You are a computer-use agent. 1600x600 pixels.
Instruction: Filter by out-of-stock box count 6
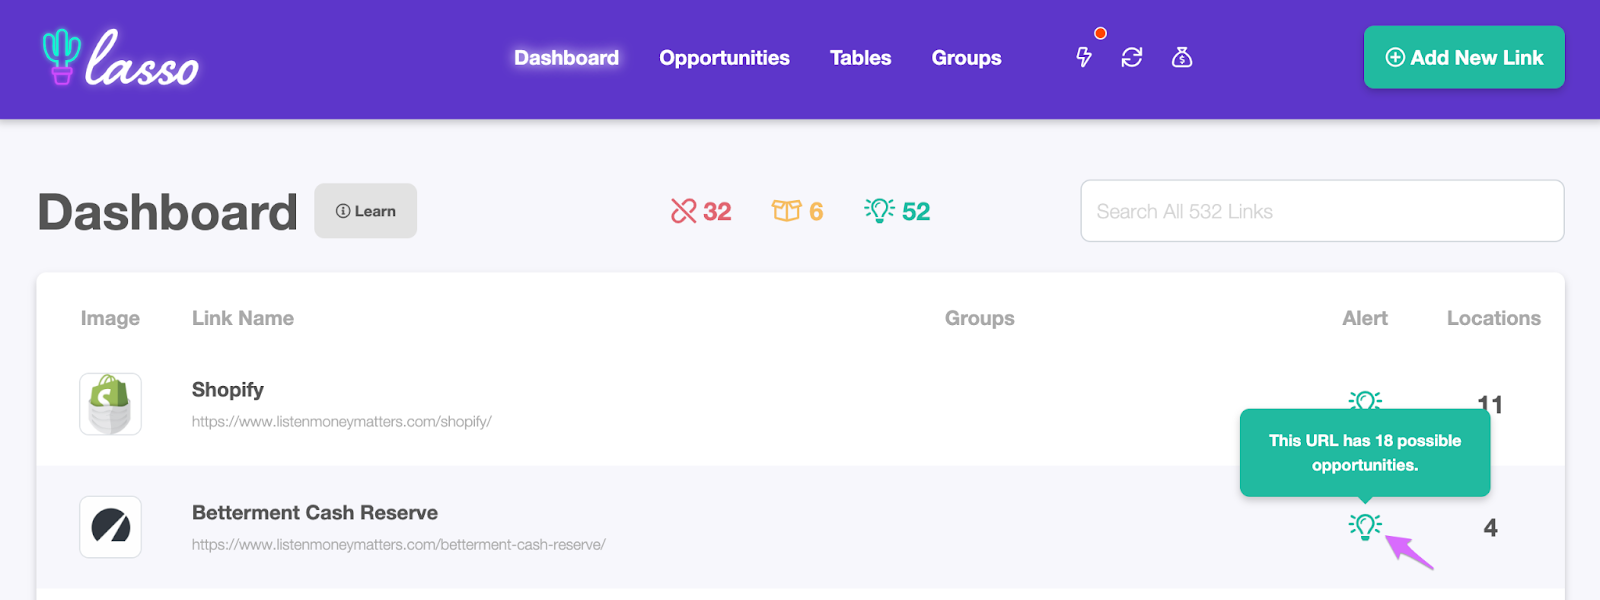click(x=797, y=211)
